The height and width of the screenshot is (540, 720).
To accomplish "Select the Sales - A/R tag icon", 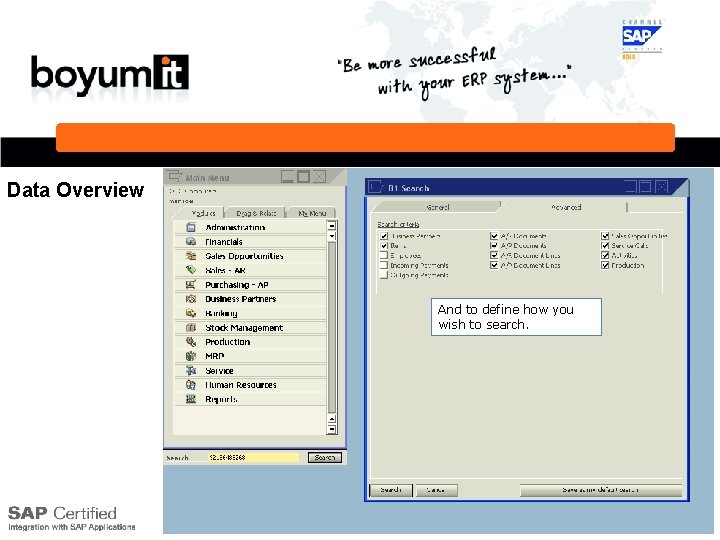I will click(x=191, y=270).
